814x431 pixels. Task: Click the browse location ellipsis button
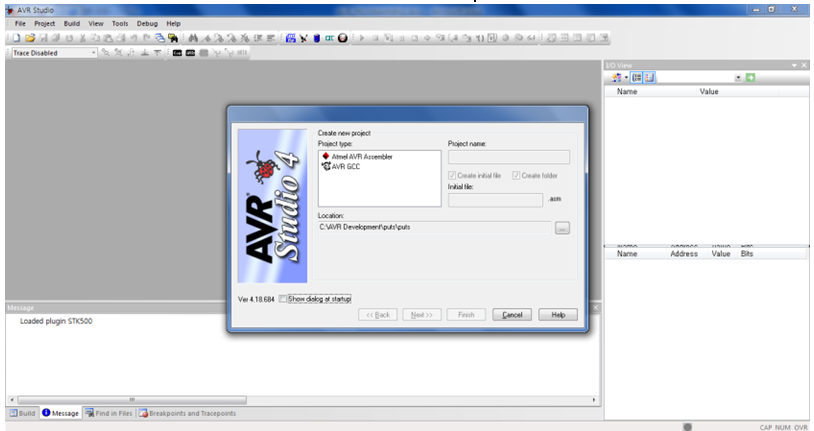coord(562,228)
